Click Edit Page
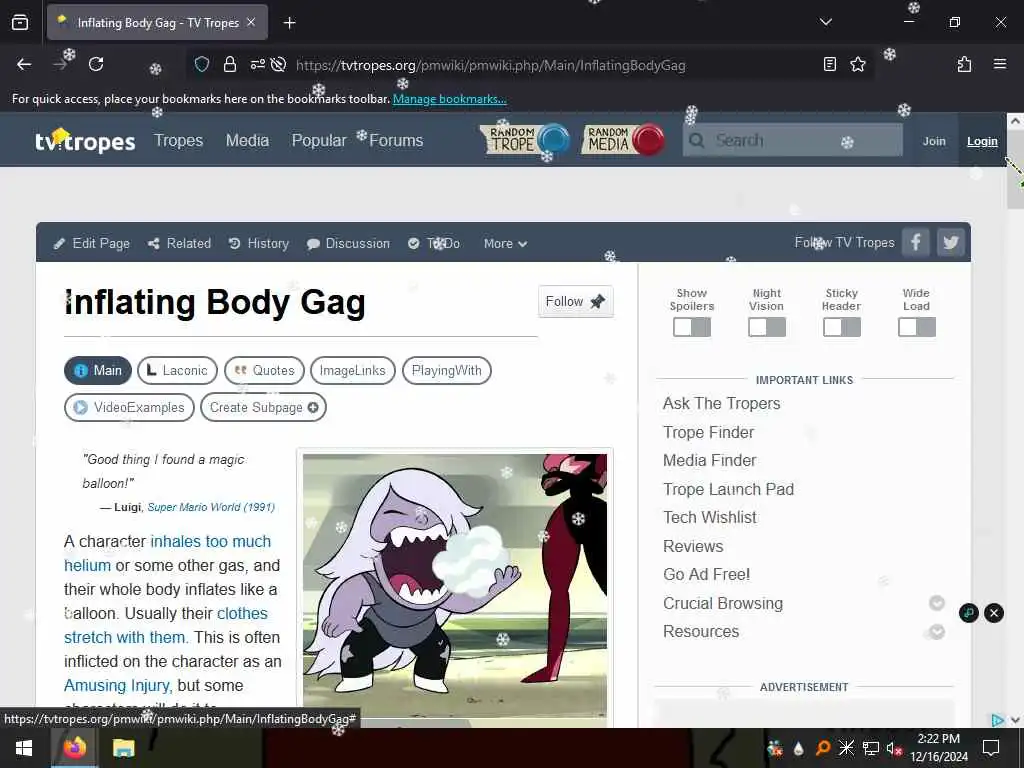The image size is (1024, 768). [x=91, y=243]
